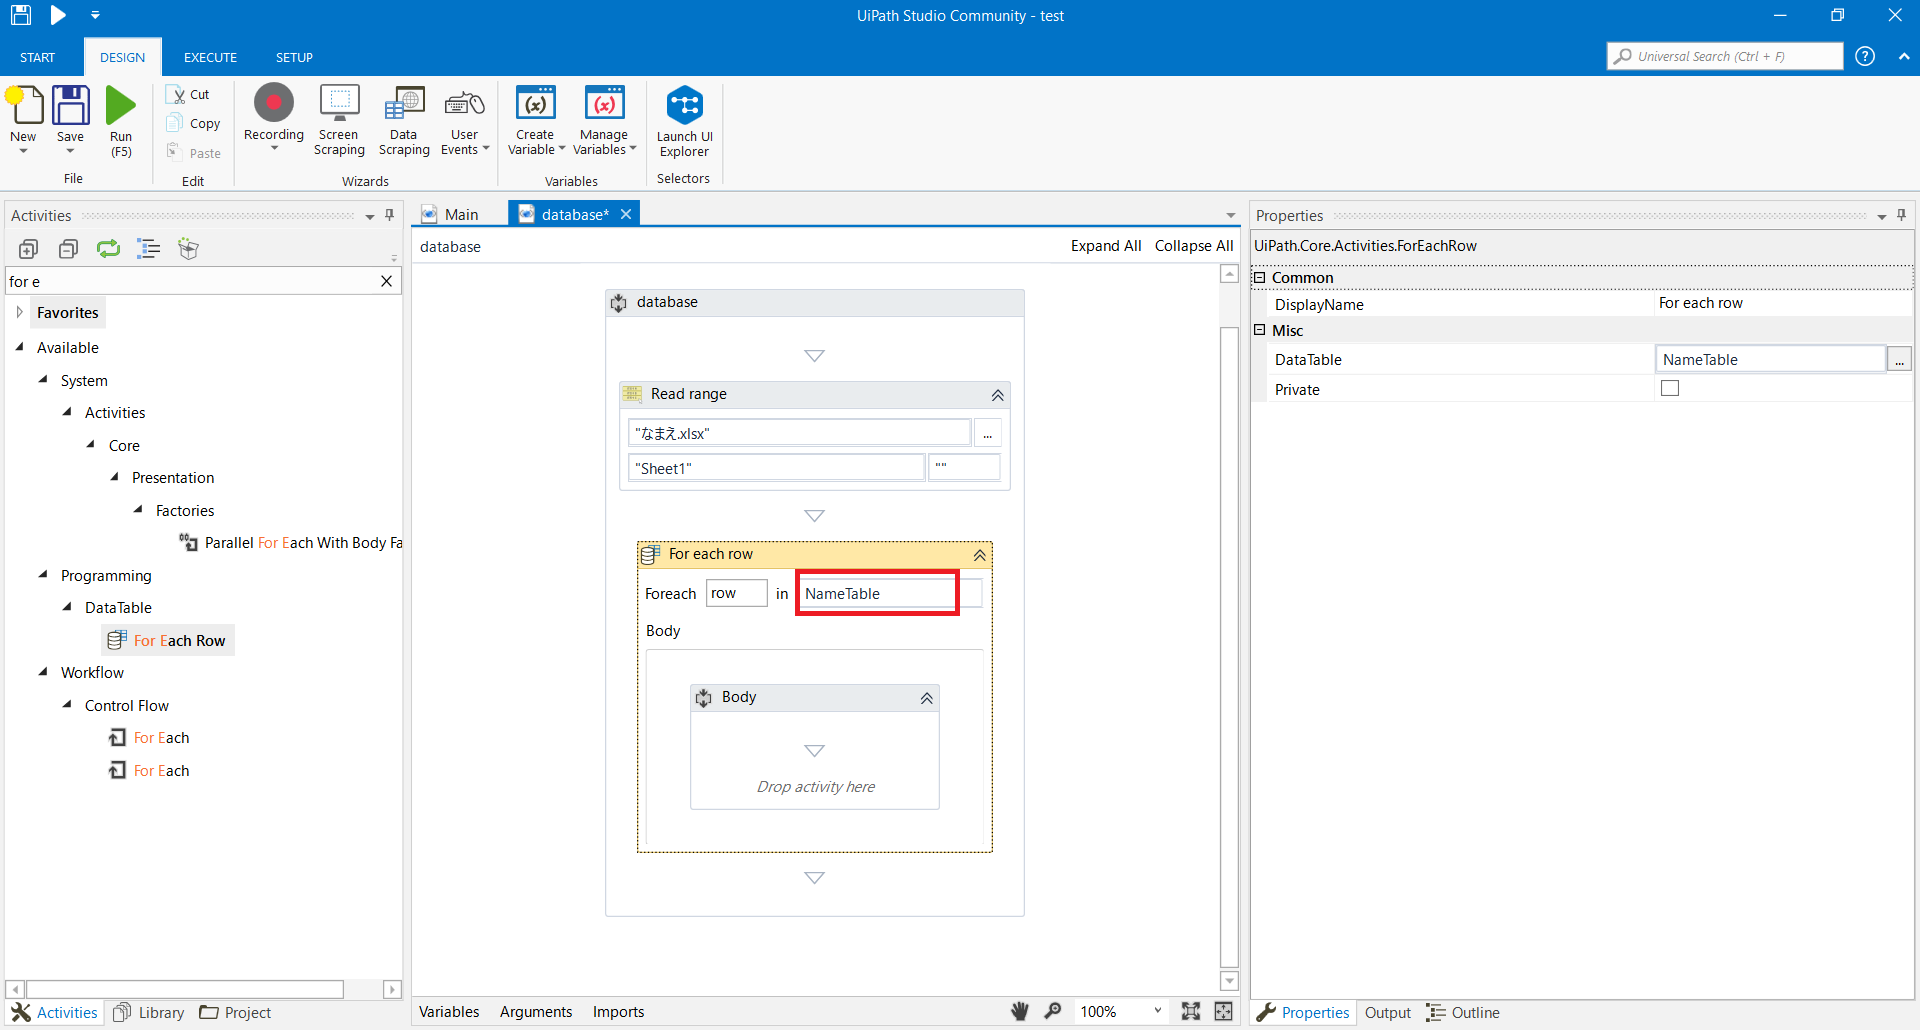Open the Screen Scraping wizard
Image resolution: width=1920 pixels, height=1030 pixels.
coord(339,117)
